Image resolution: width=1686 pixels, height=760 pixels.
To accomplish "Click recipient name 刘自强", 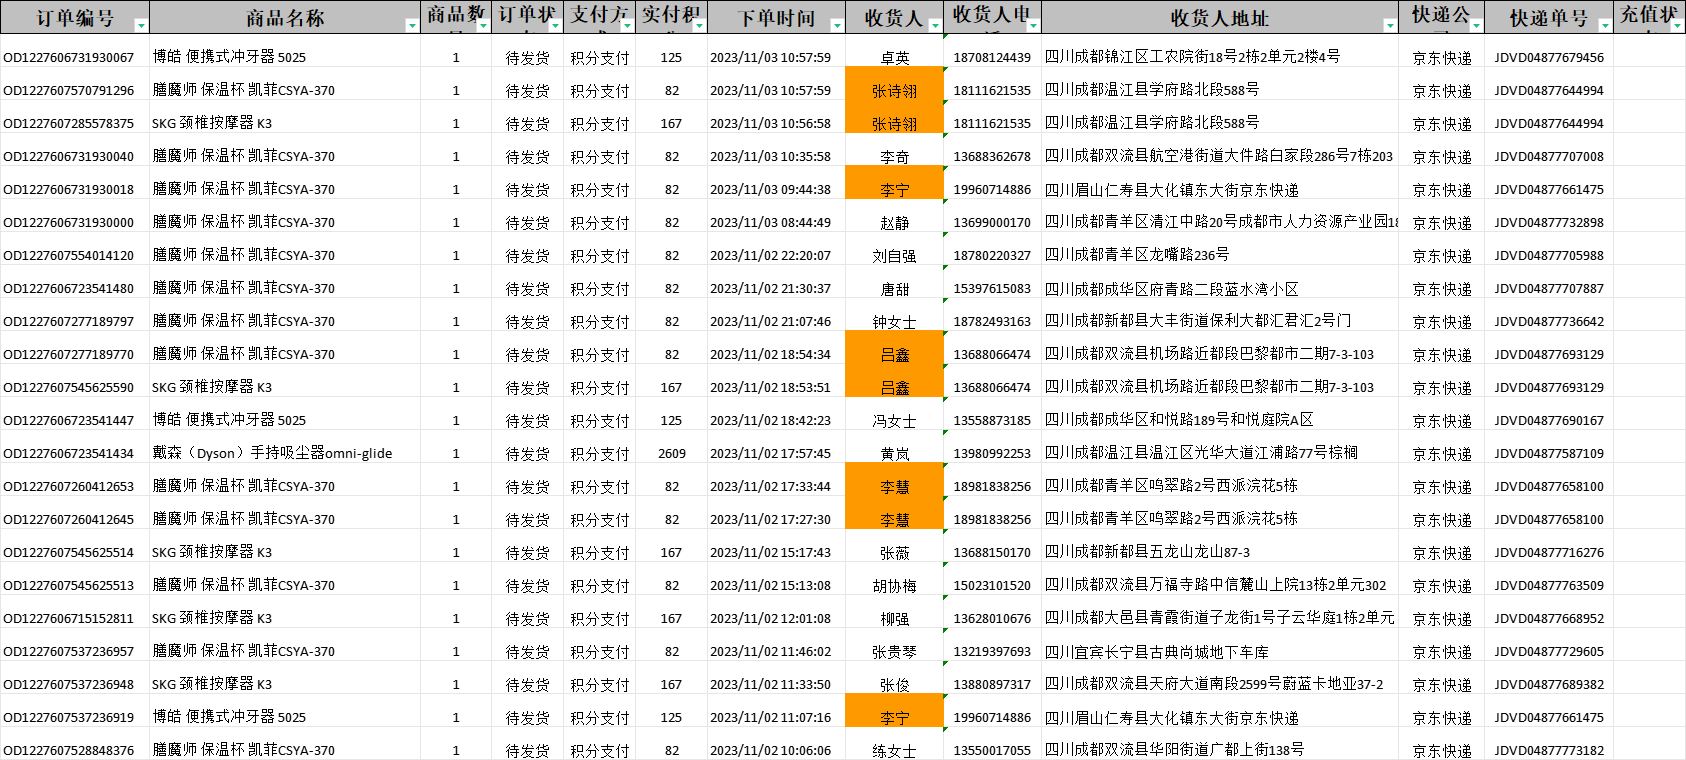I will [894, 256].
